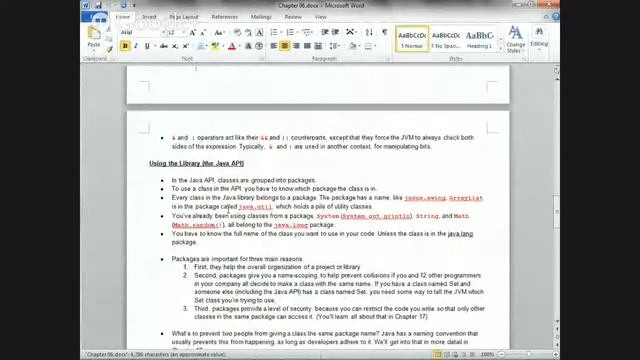Switch to the View tab
Screen dimensions: 640x360
[x=320, y=17]
